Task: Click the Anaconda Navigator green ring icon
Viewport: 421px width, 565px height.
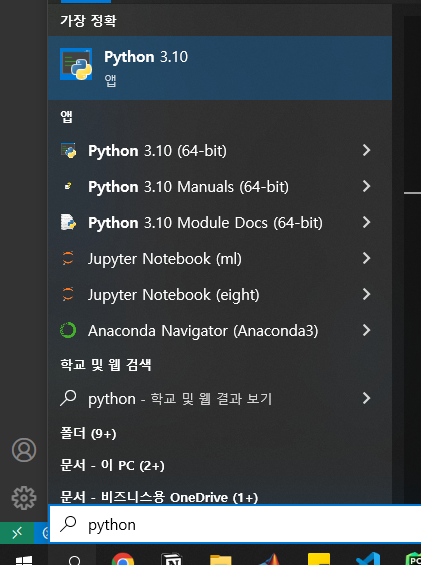Action: 68,330
